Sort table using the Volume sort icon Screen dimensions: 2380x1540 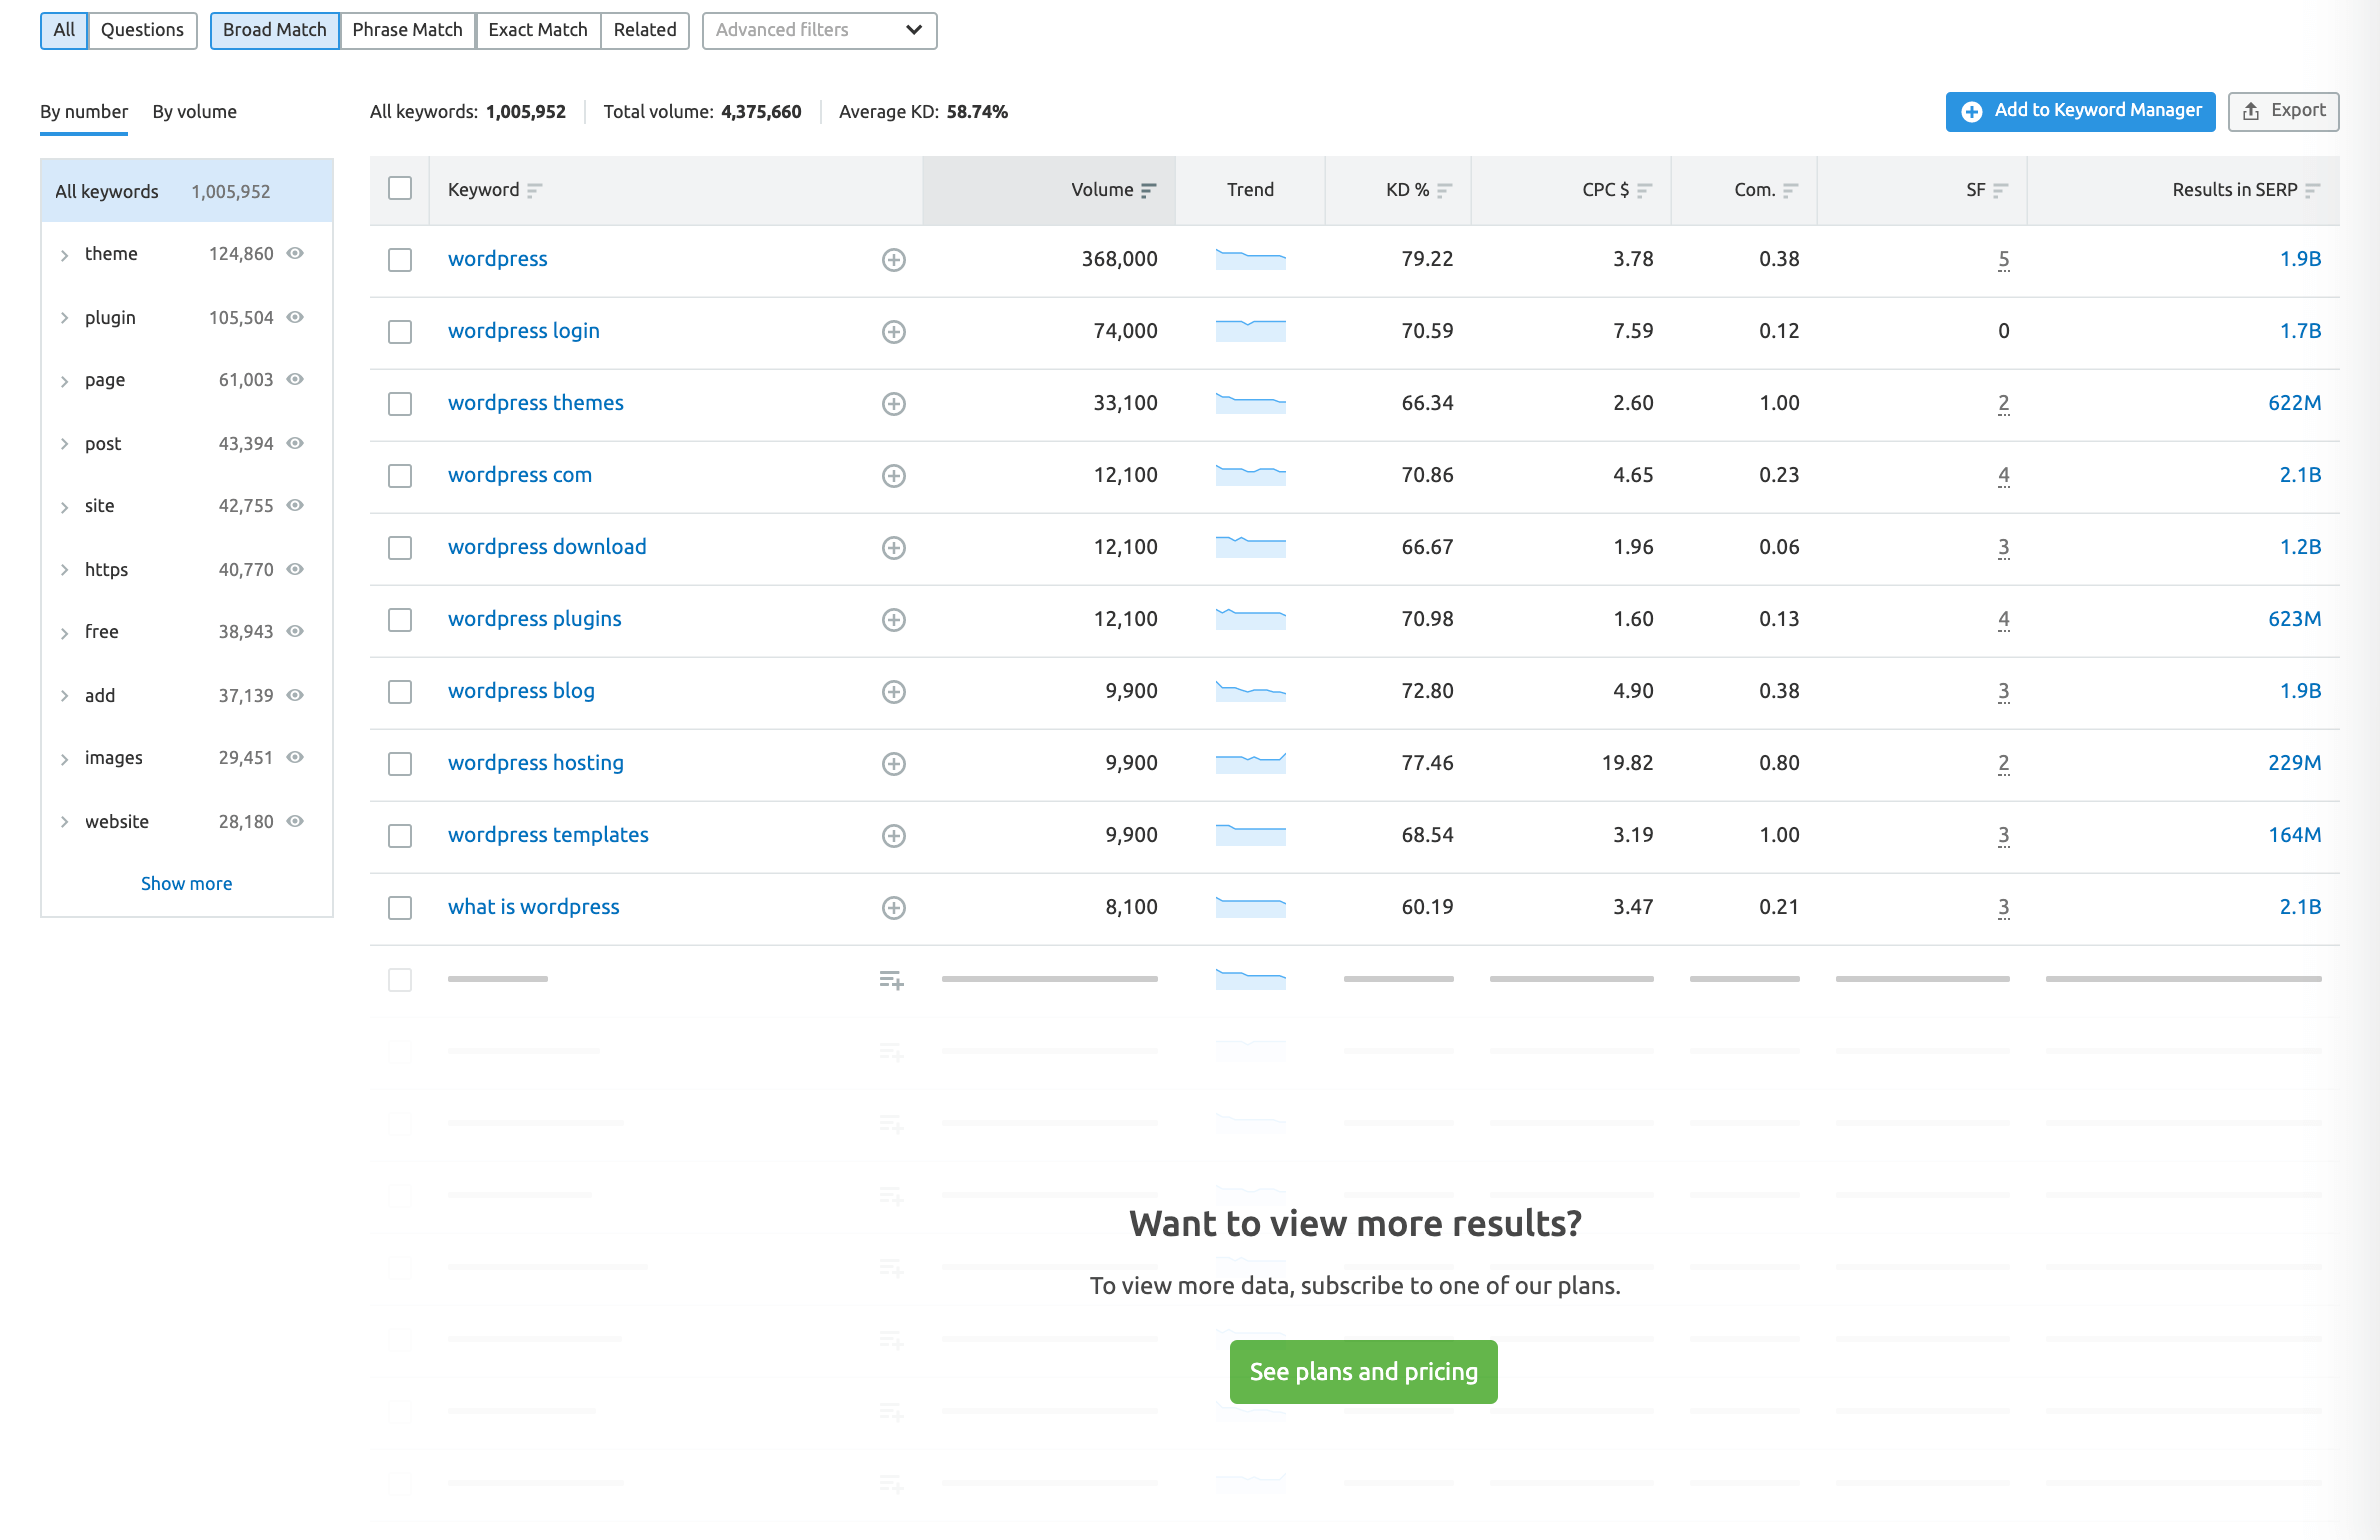tap(1147, 189)
